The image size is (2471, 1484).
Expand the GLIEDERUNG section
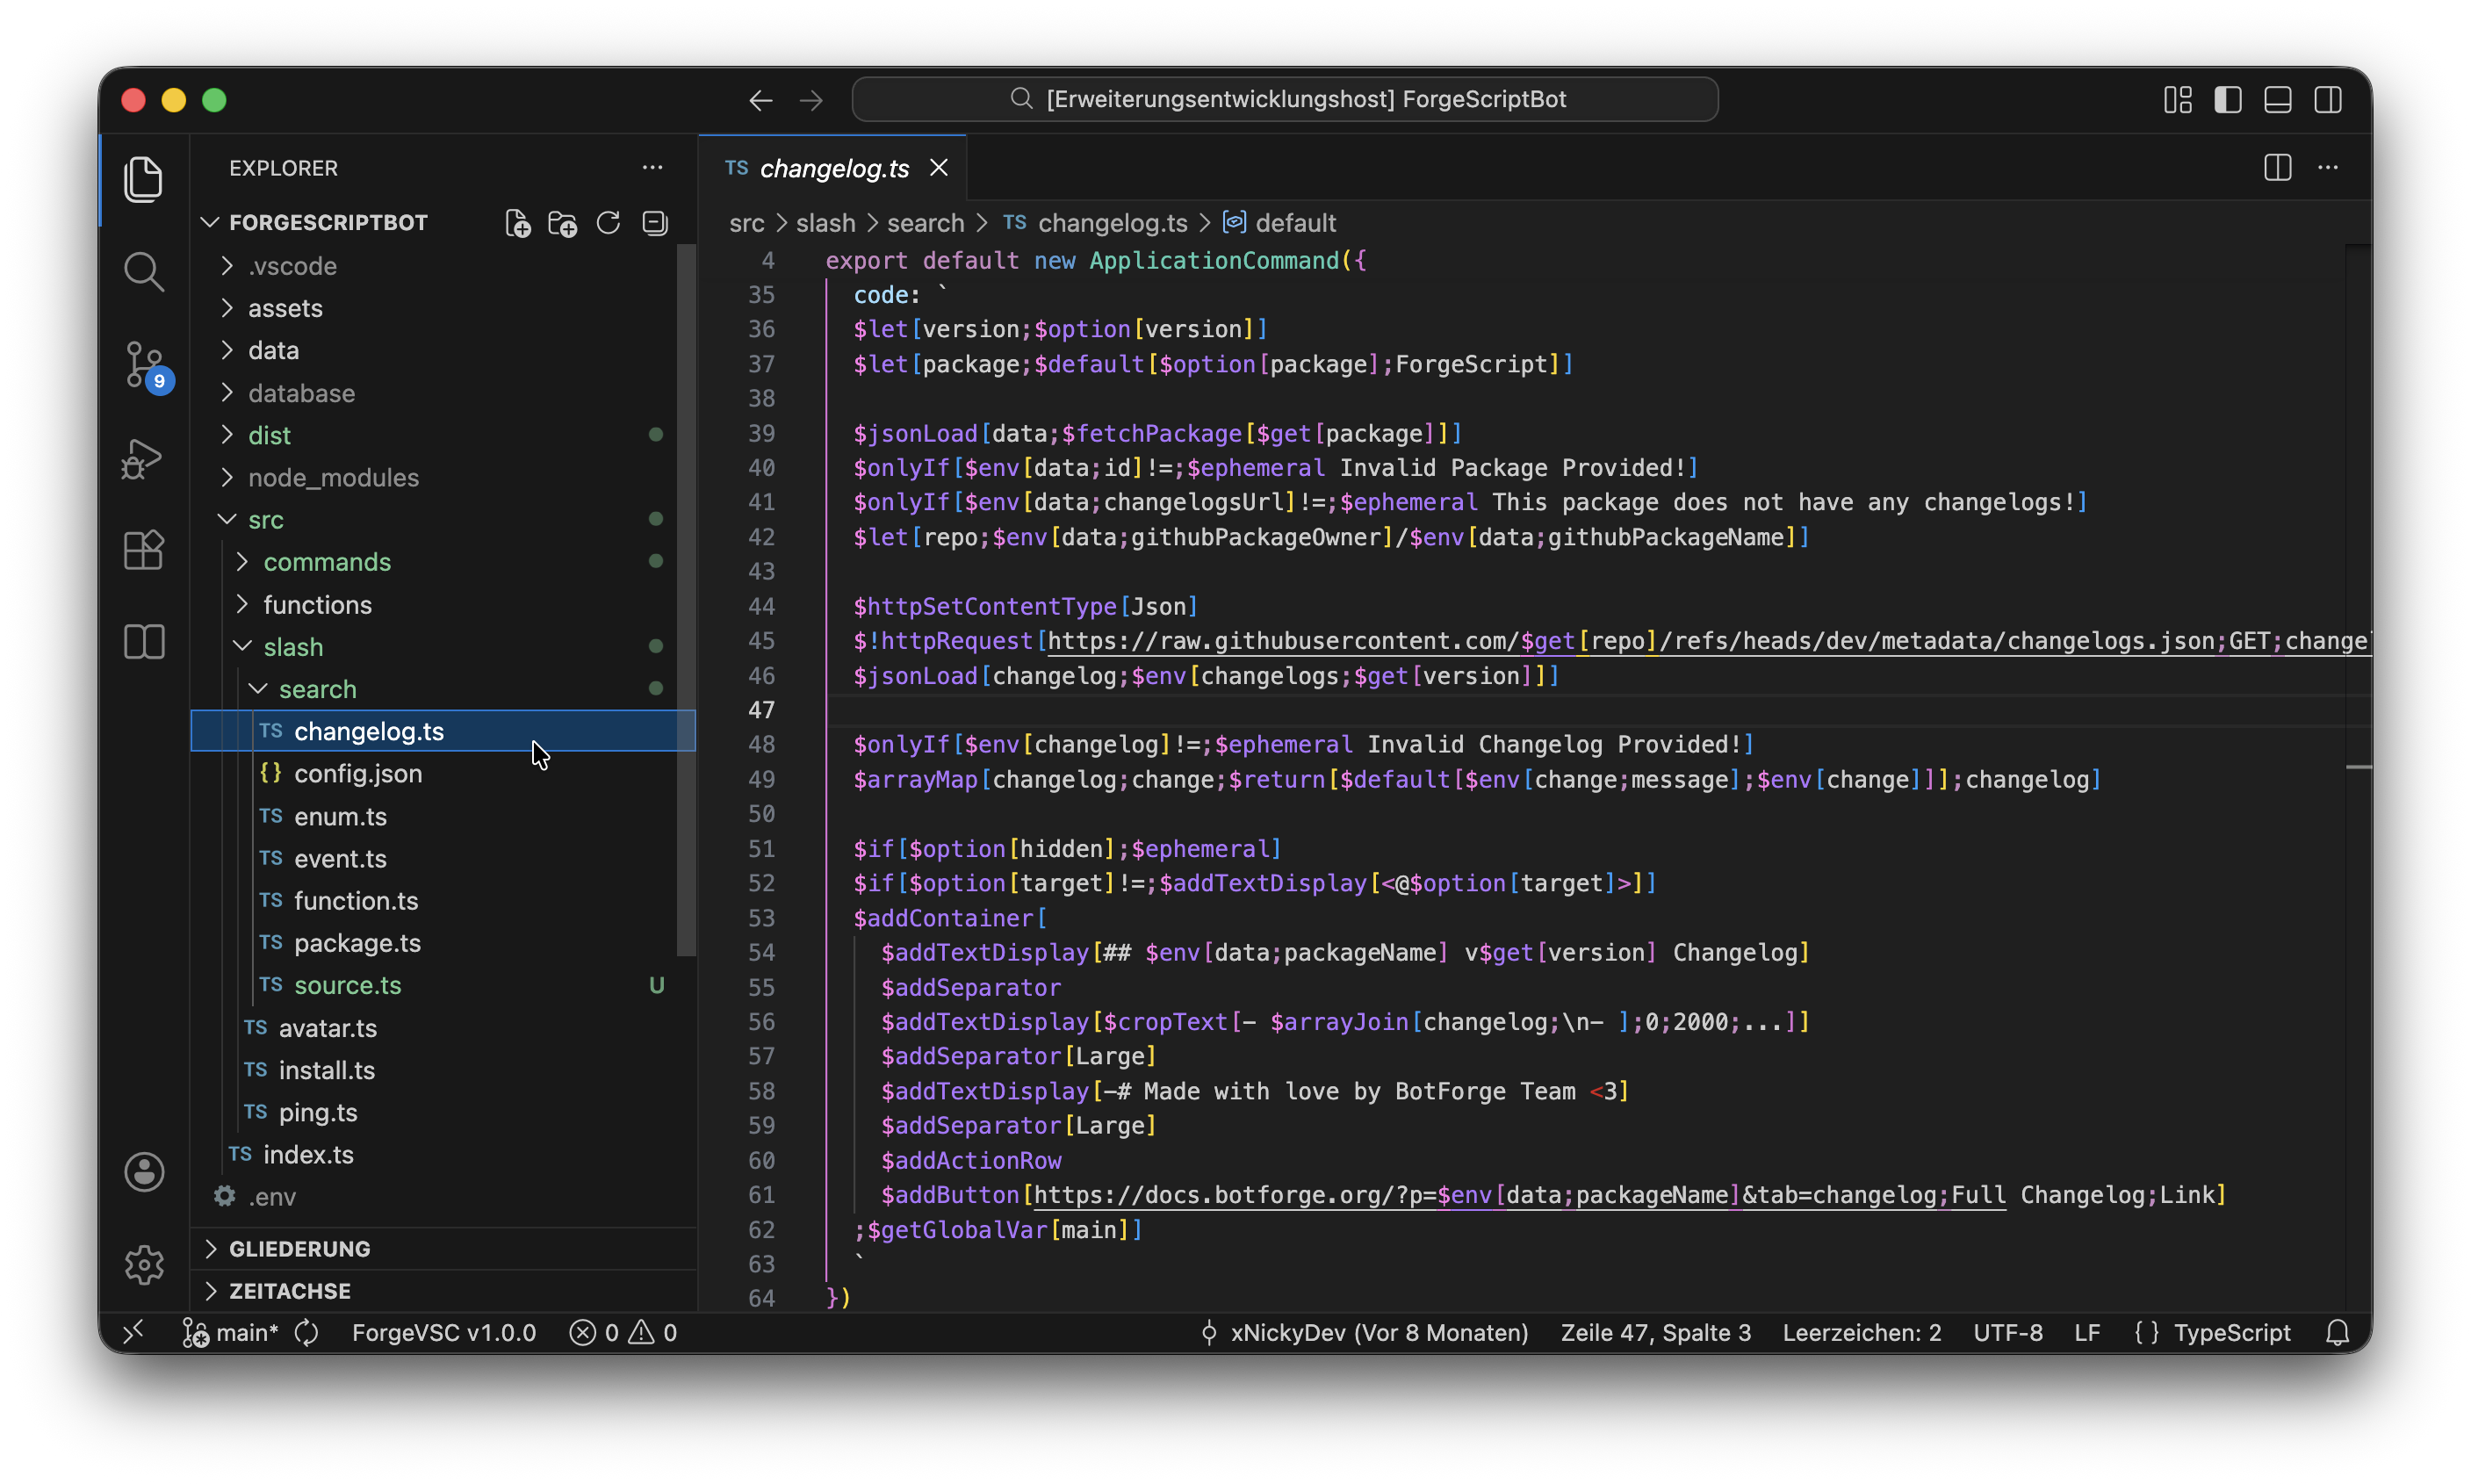point(299,1248)
